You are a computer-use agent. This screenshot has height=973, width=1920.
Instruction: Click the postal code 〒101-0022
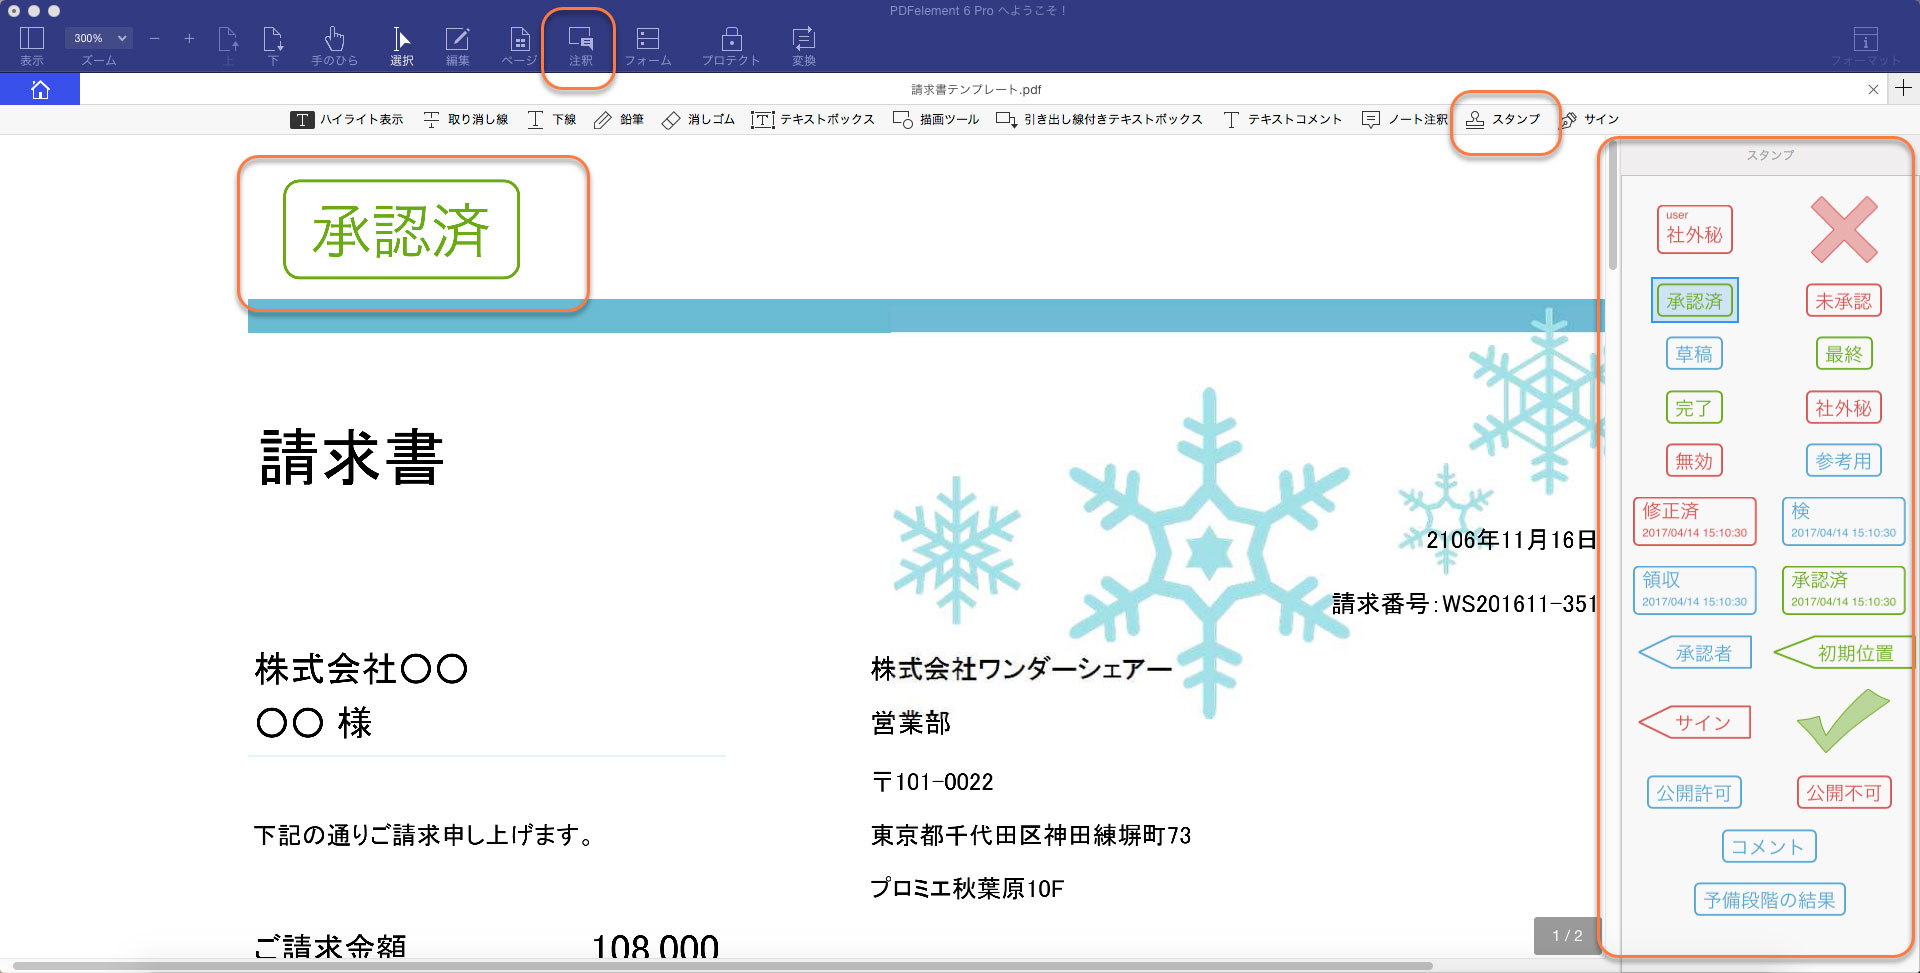click(x=932, y=782)
